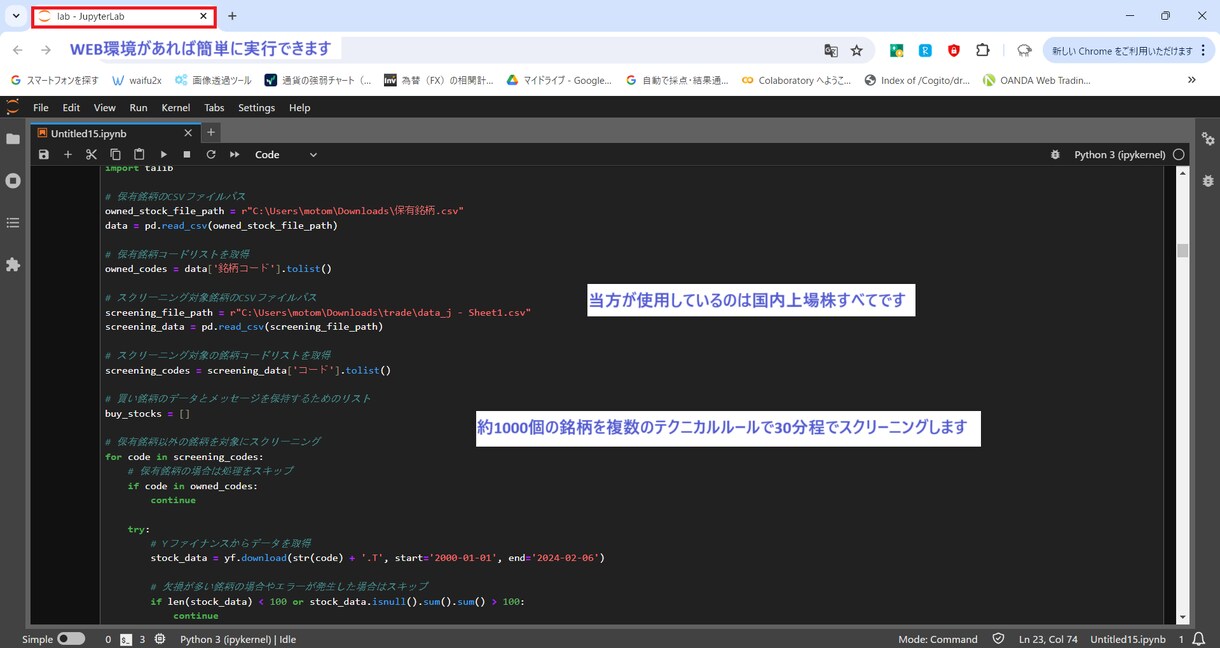
Task: Enable the notebook debugger bug icon
Action: pyautogui.click(x=1055, y=155)
